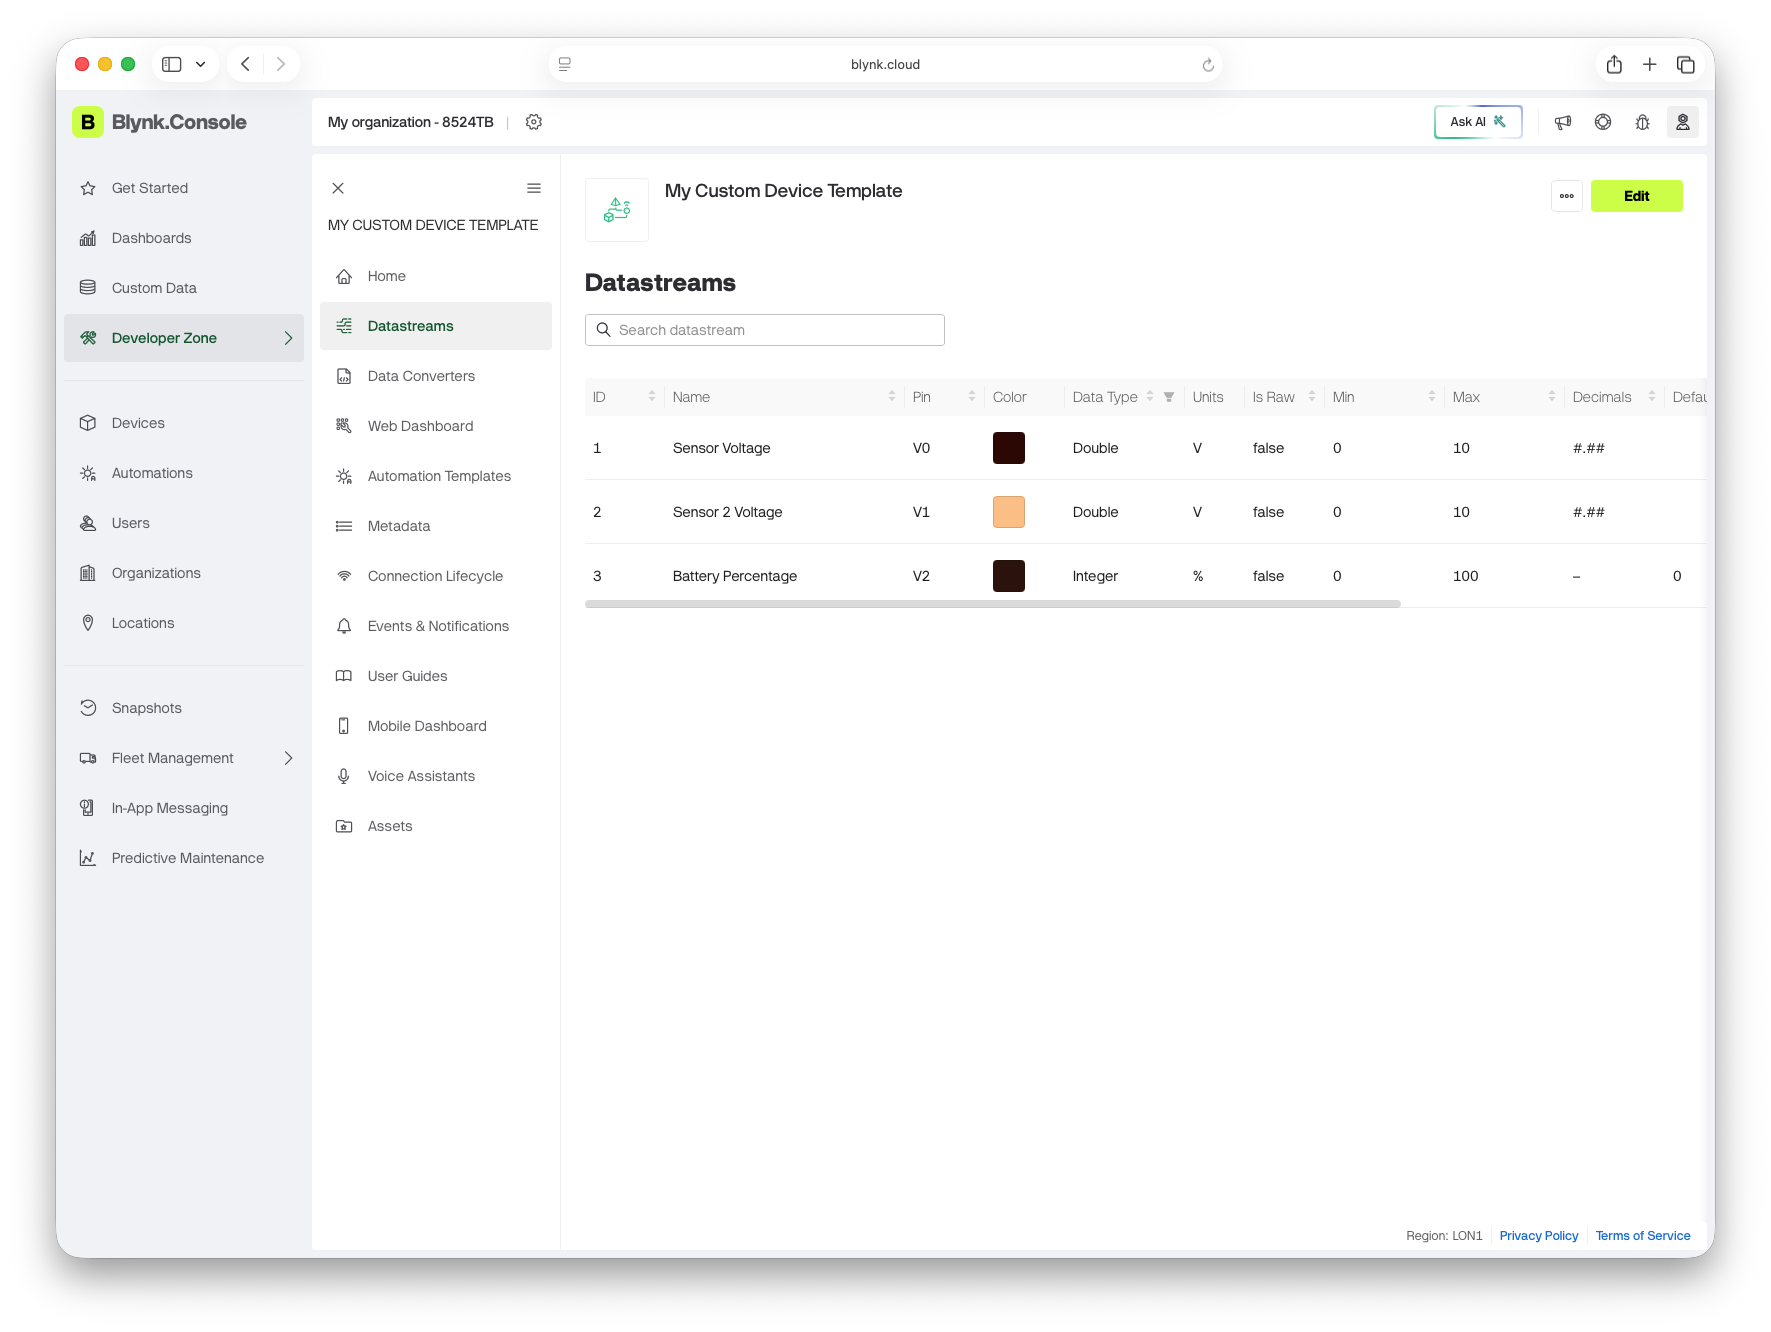The height and width of the screenshot is (1332, 1771).
Task: Sort by Data Type column arrows
Action: pyautogui.click(x=1150, y=397)
